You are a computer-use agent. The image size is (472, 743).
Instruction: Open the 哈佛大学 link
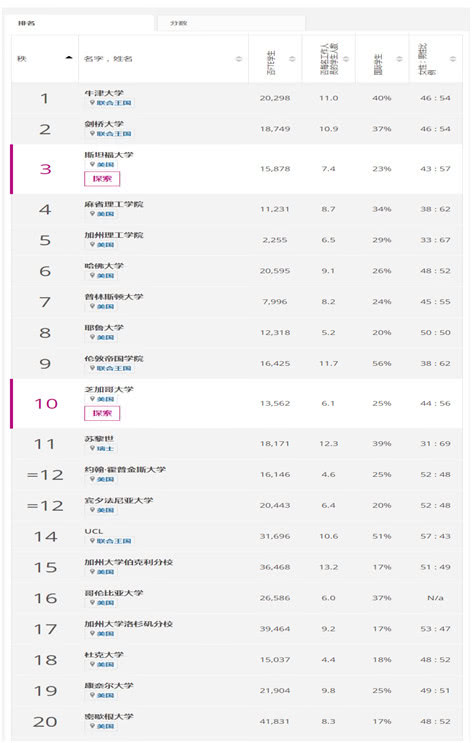104,266
